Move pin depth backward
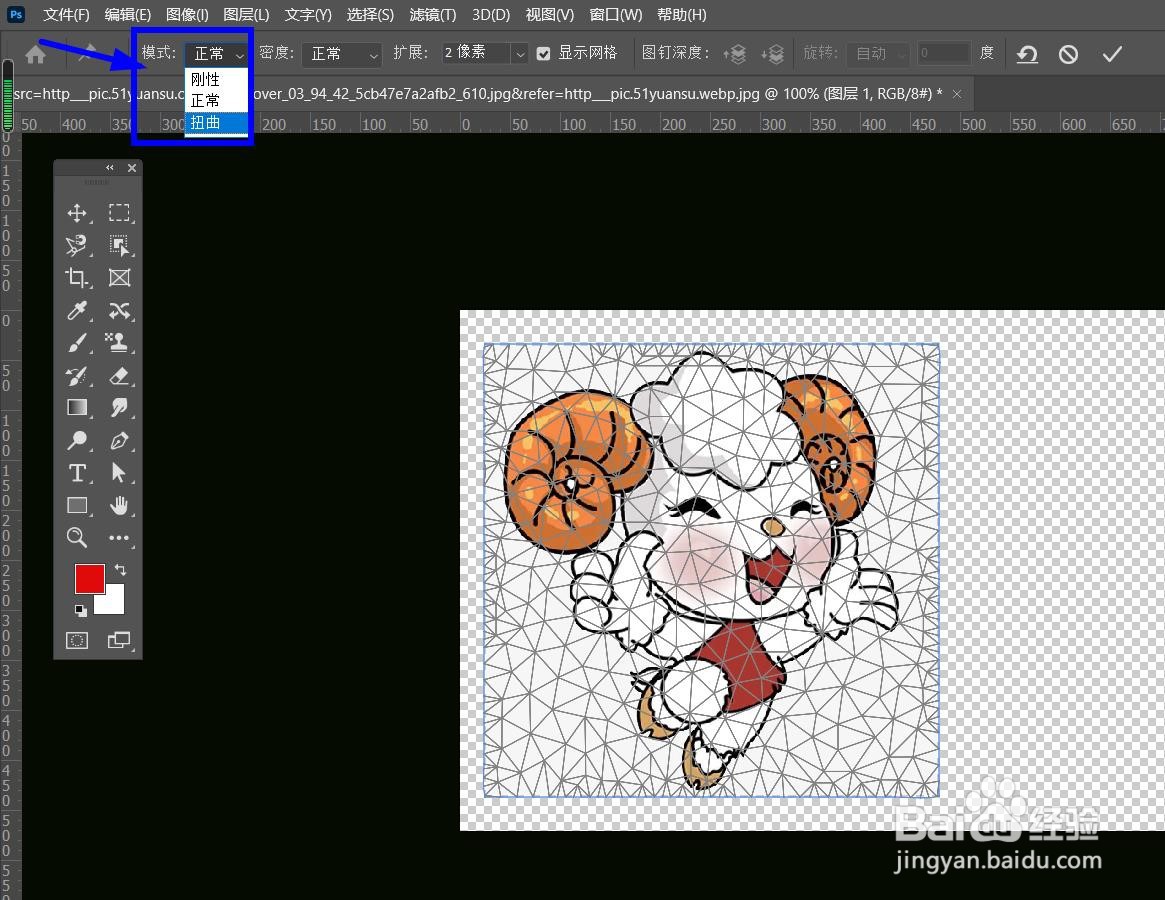 click(x=773, y=54)
